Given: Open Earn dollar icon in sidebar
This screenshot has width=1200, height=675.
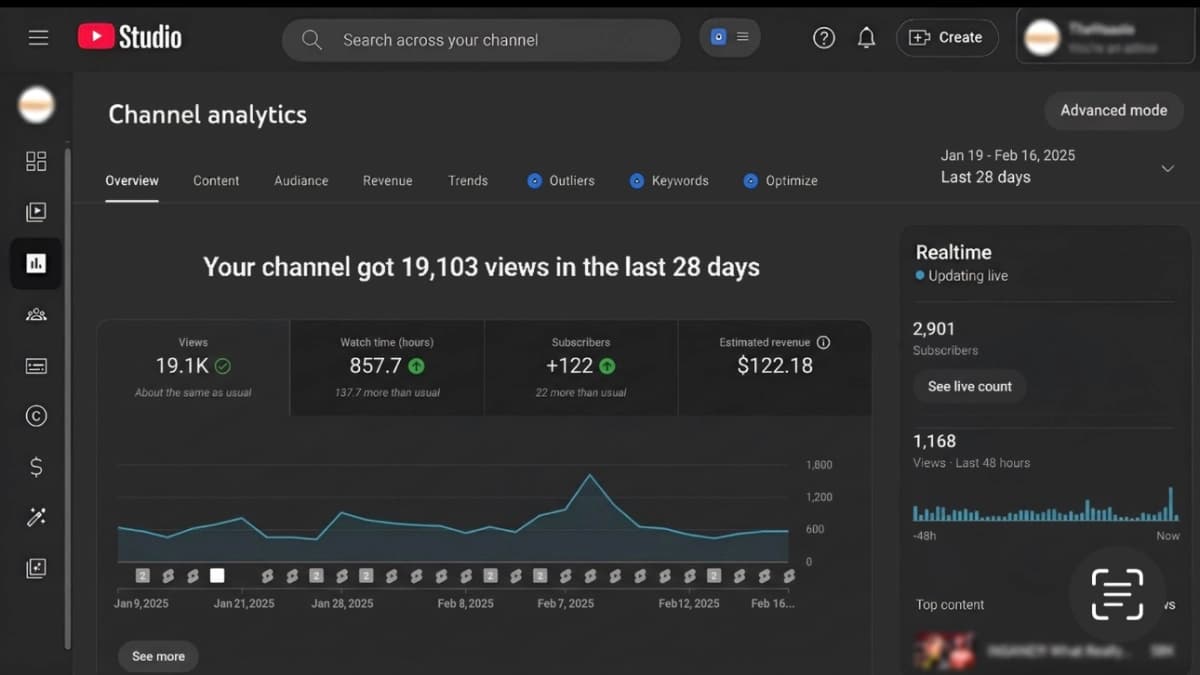Looking at the screenshot, I should coord(36,467).
